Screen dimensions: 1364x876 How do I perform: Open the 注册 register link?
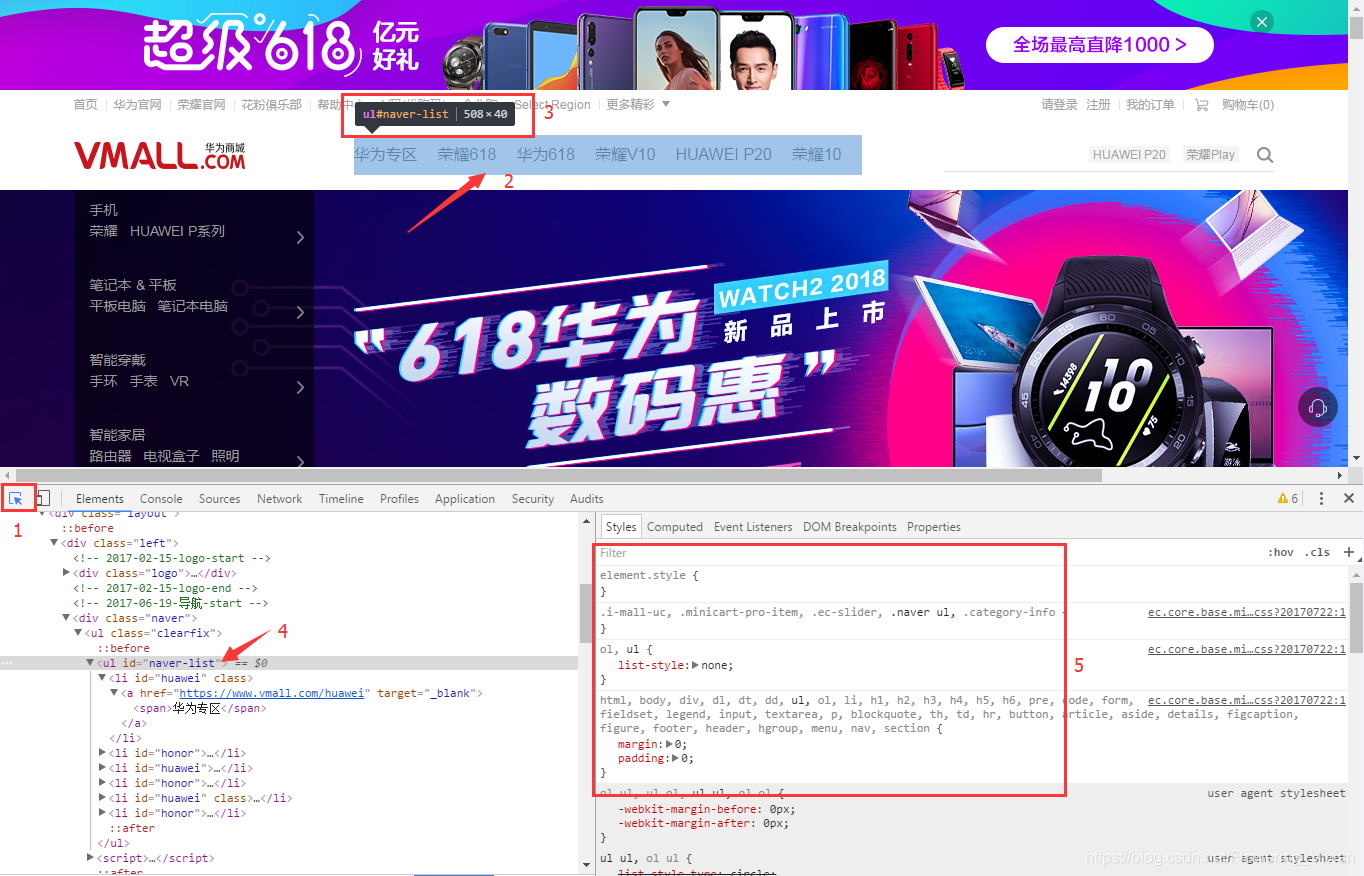tap(1098, 105)
